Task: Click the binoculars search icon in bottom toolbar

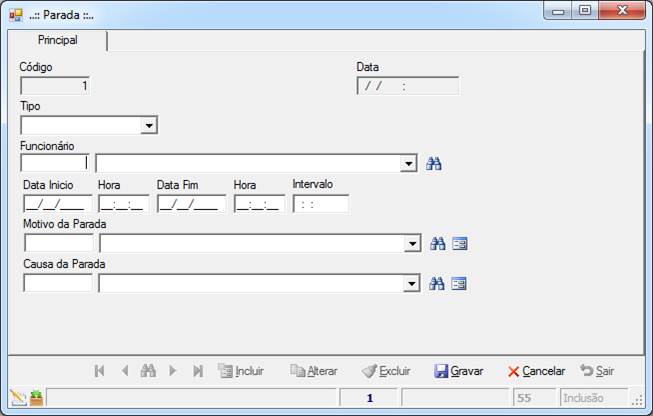Action: (x=148, y=371)
